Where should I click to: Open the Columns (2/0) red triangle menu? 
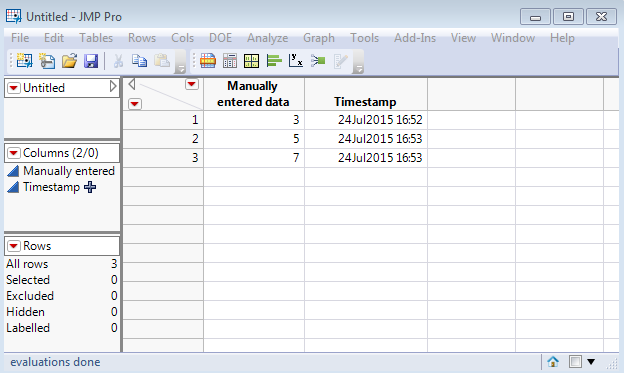tap(14, 153)
